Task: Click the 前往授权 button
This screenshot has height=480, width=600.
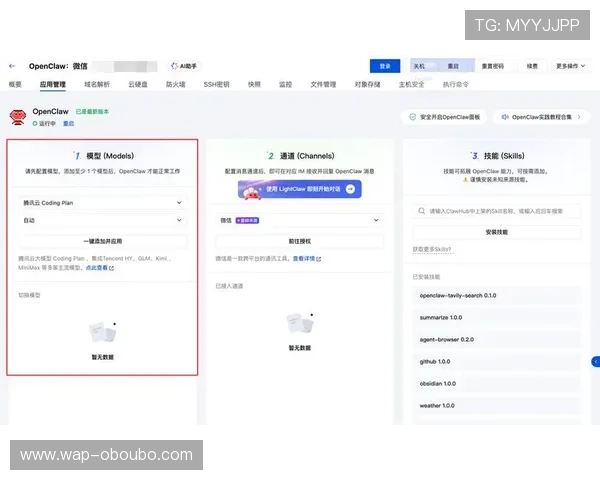Action: coord(300,241)
